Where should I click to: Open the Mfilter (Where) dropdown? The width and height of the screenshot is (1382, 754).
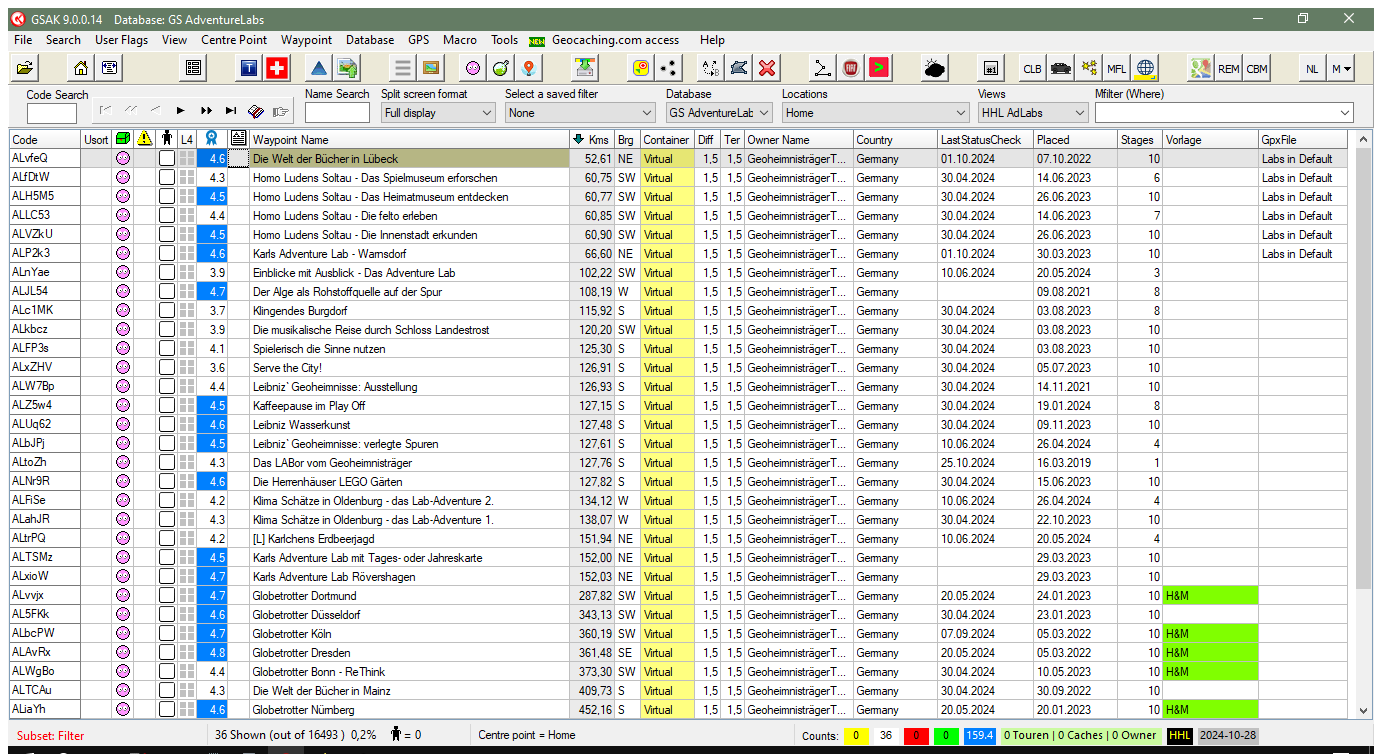tap(1224, 113)
